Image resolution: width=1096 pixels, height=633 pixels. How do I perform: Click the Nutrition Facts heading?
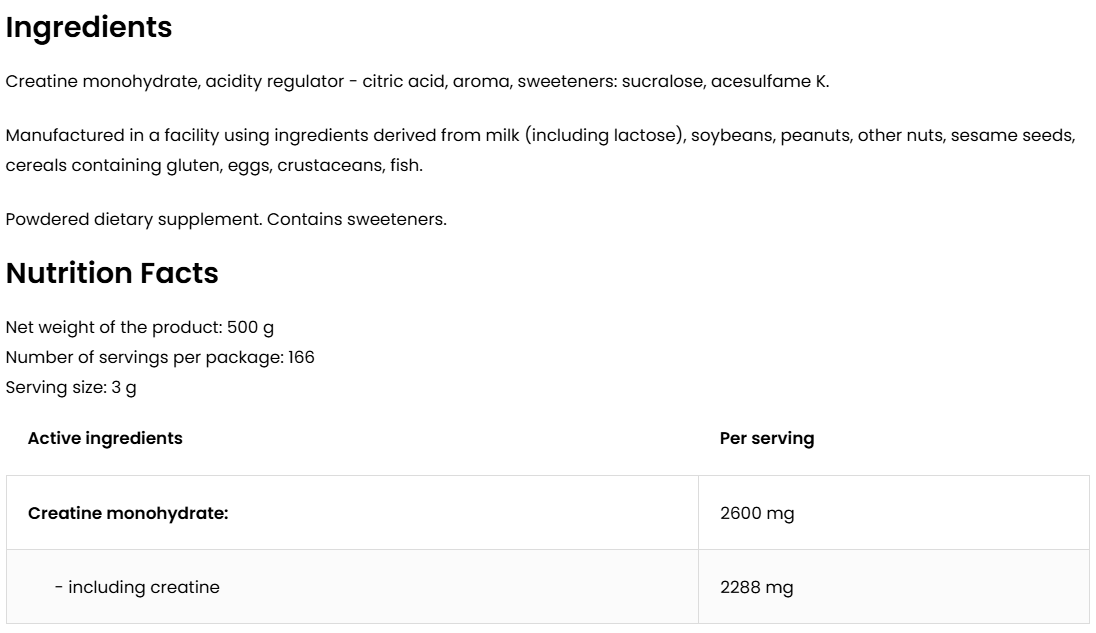coord(112,273)
